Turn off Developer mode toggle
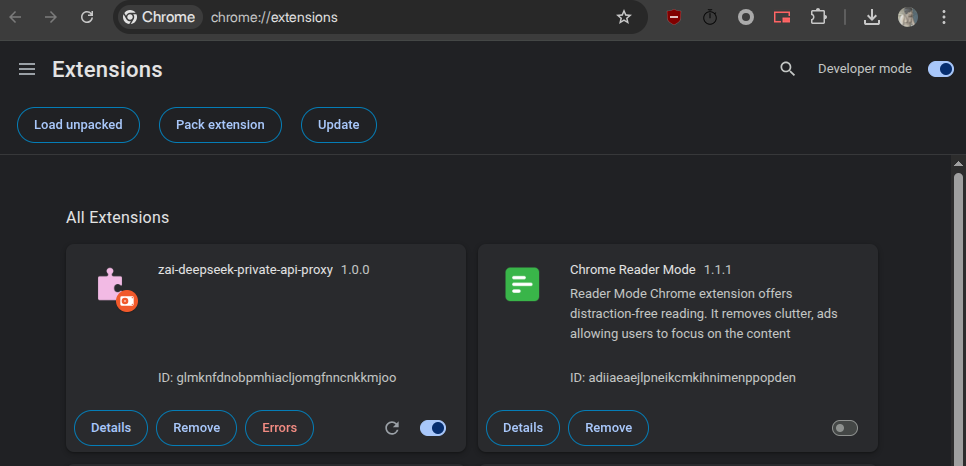Screen dimensions: 966x466 click(941, 69)
